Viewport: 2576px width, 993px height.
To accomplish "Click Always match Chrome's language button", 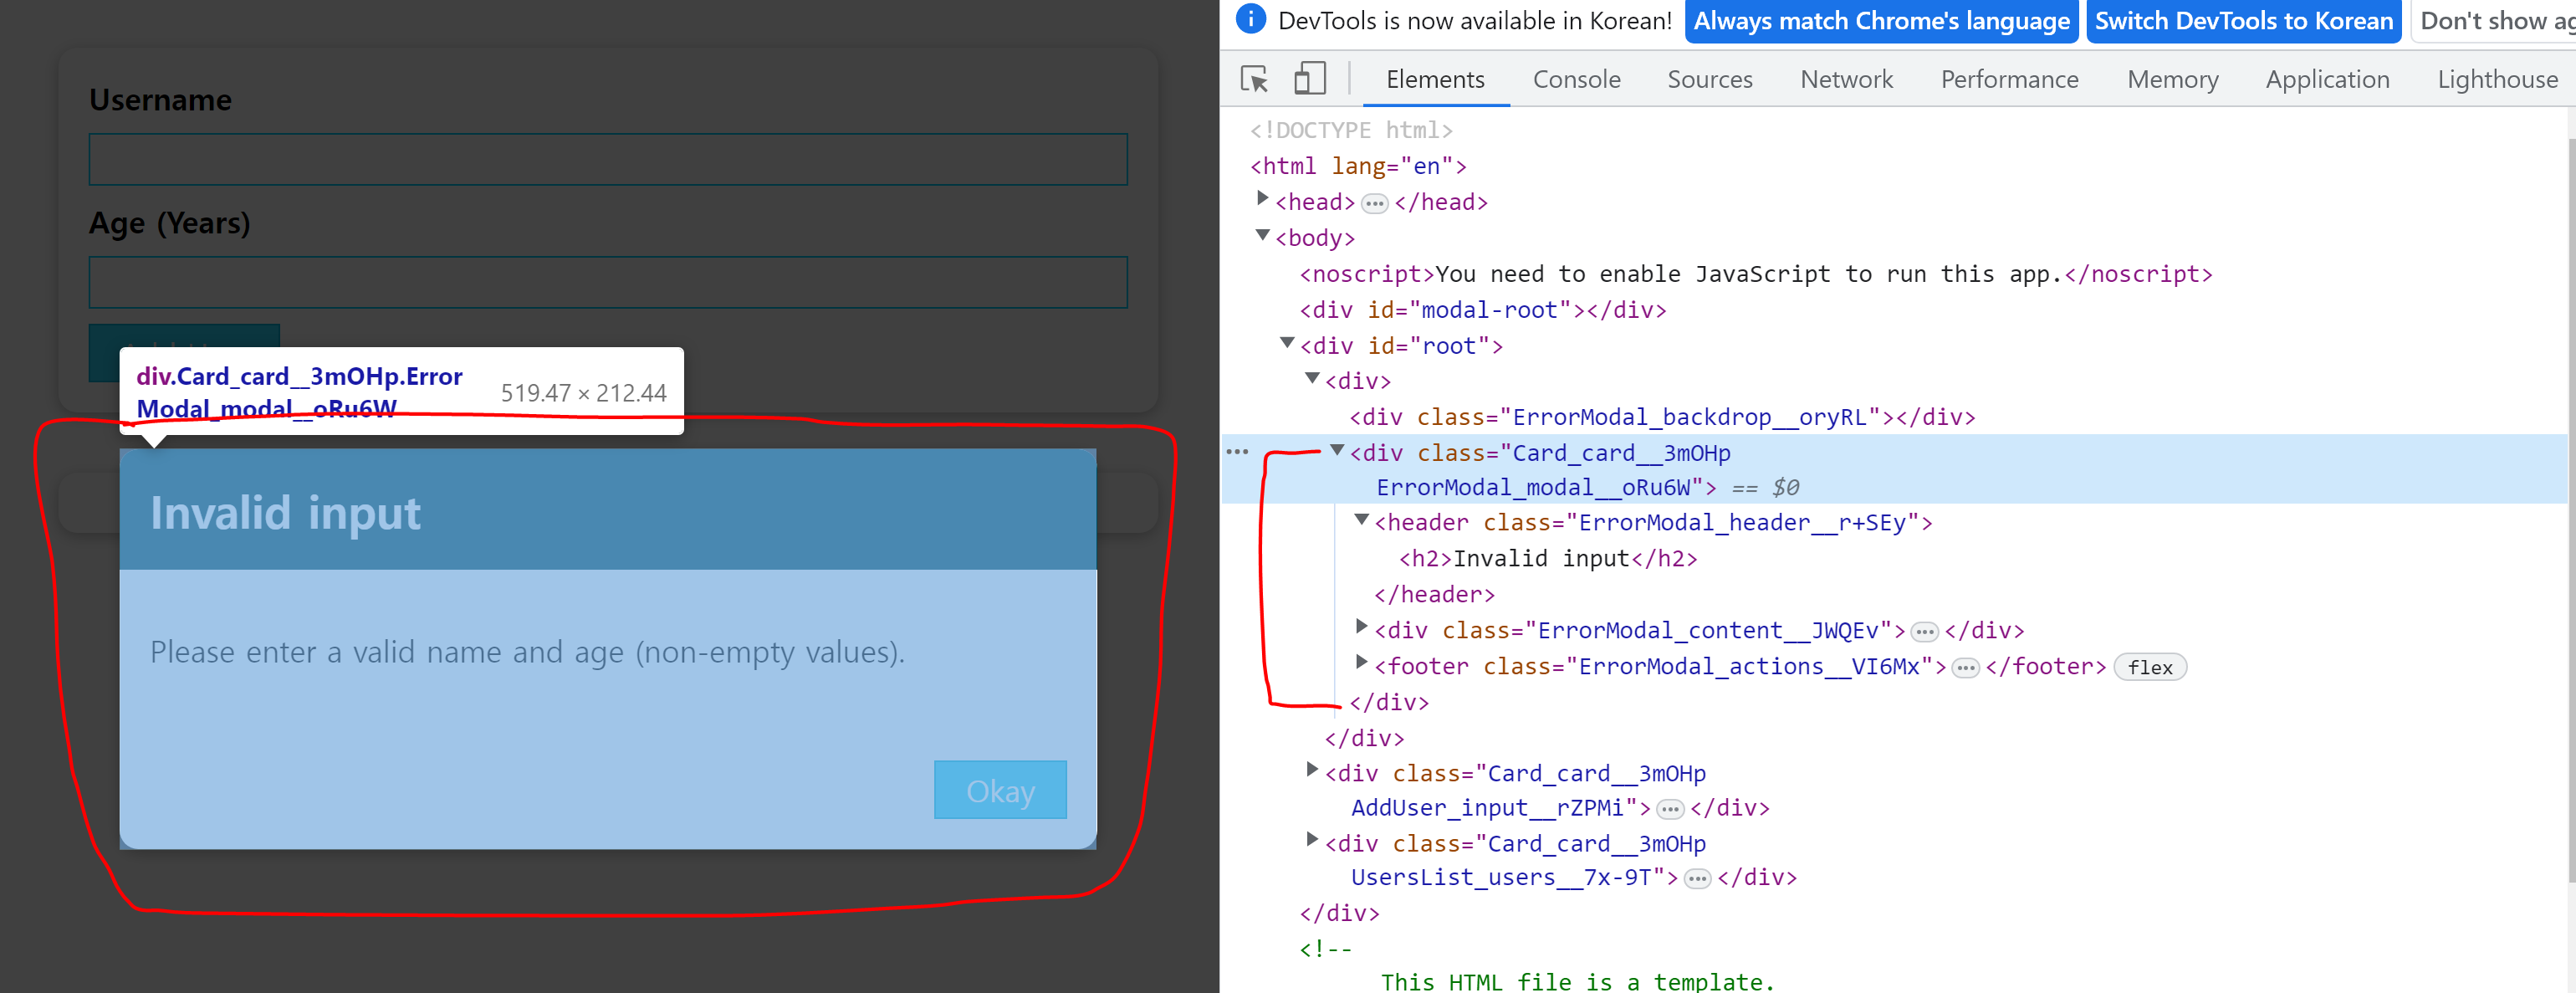I will click(1880, 21).
